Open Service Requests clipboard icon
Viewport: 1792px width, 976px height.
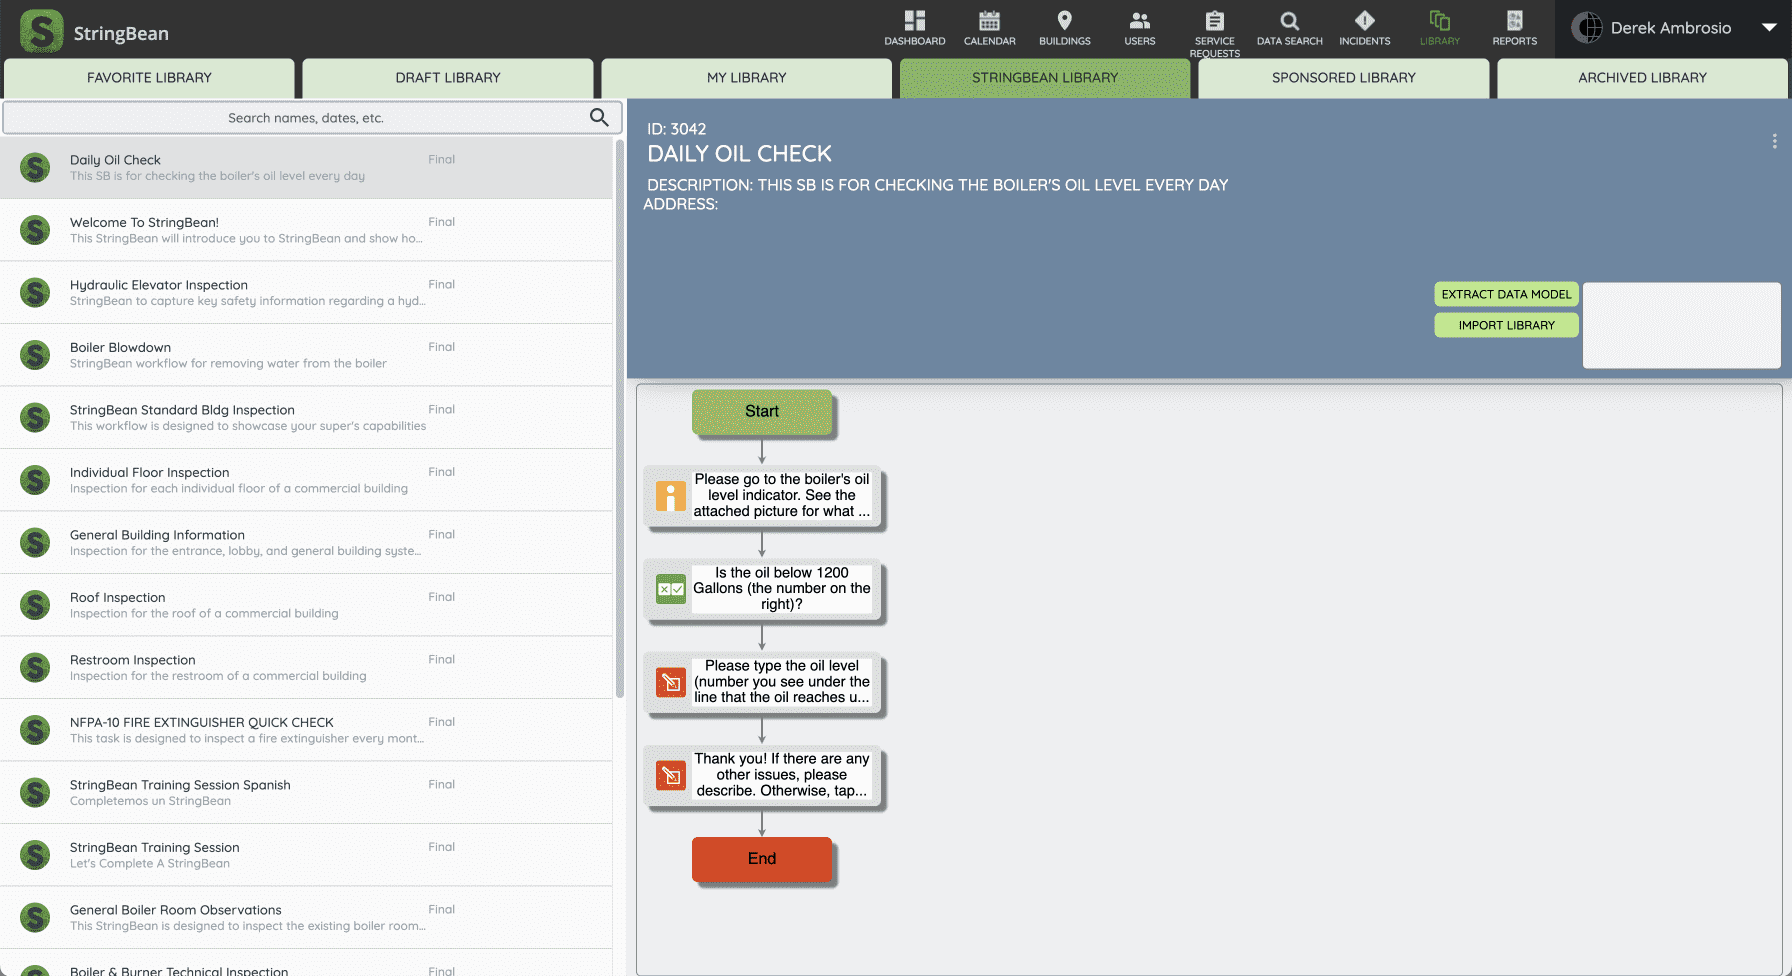[1214, 21]
